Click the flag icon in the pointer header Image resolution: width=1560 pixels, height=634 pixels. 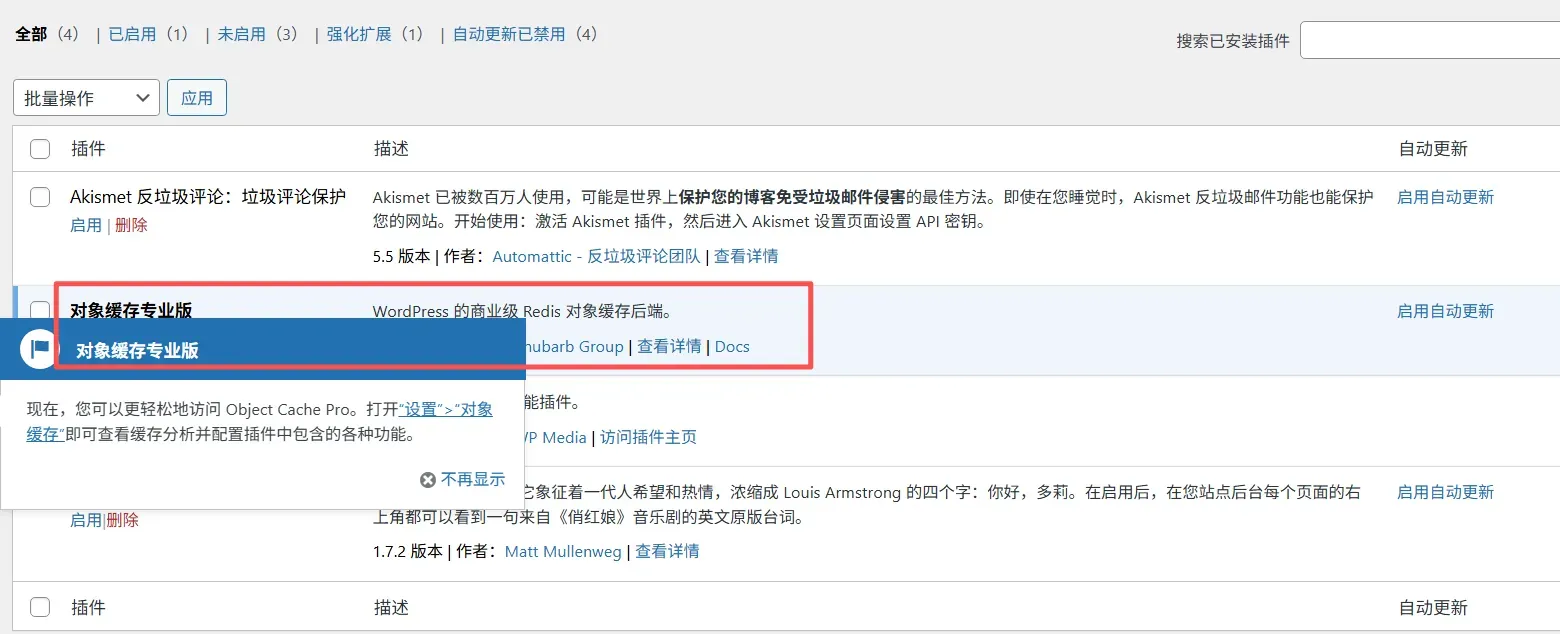click(39, 349)
